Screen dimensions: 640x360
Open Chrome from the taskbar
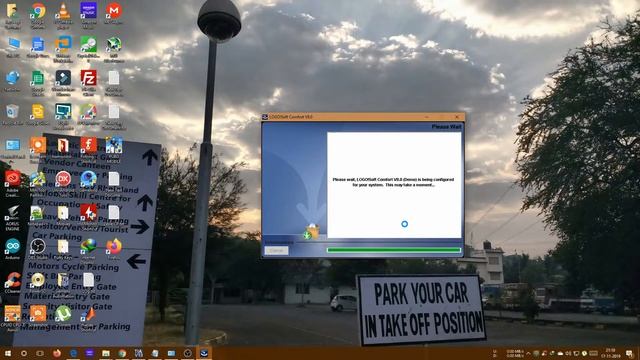[x=122, y=353]
